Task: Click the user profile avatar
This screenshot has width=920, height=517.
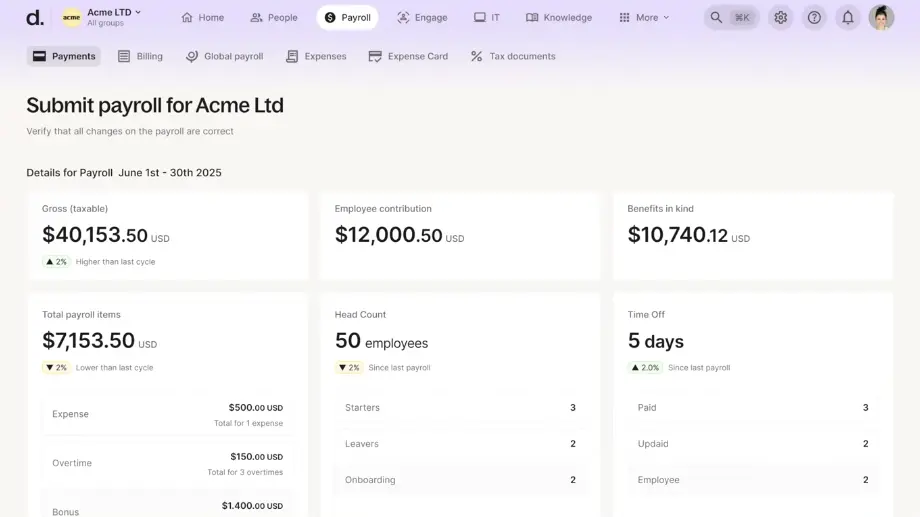Action: coord(881,17)
